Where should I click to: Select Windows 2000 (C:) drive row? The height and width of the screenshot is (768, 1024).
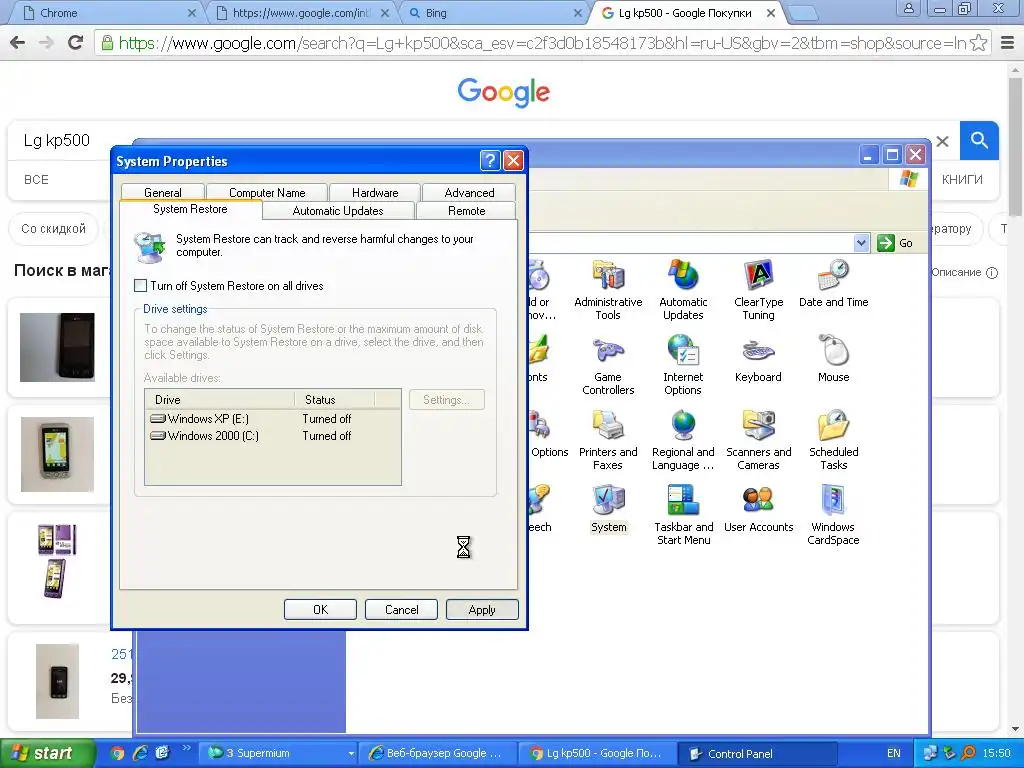(272, 436)
